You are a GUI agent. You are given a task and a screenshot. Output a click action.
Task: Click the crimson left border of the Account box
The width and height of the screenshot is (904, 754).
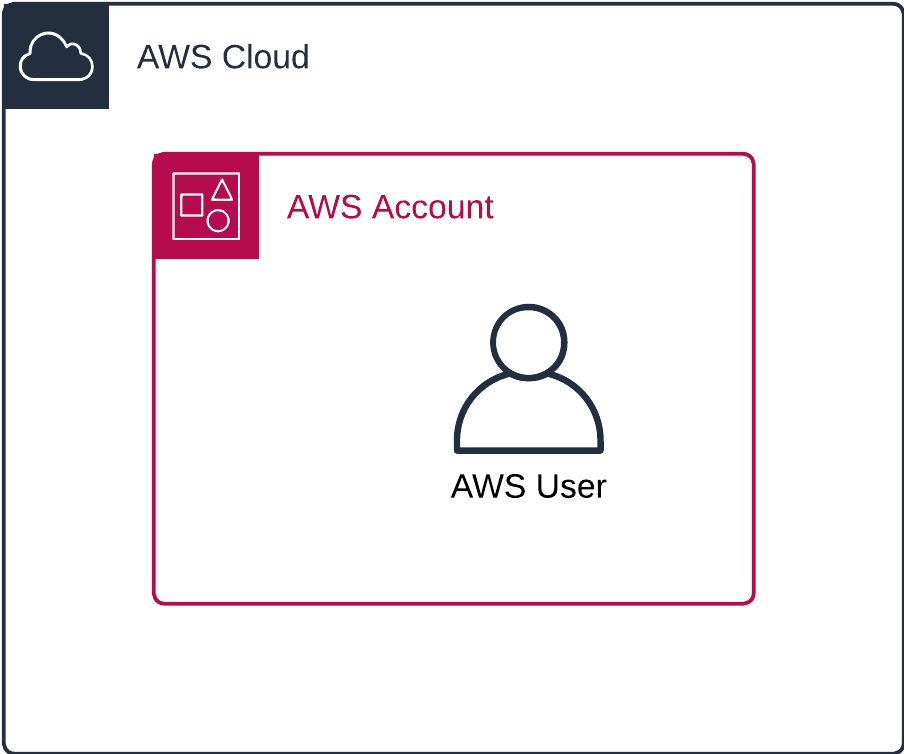[x=154, y=420]
